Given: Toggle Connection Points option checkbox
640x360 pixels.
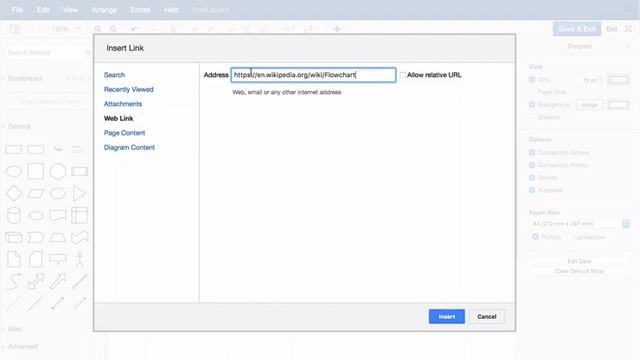Looking at the screenshot, I should [x=532, y=165].
